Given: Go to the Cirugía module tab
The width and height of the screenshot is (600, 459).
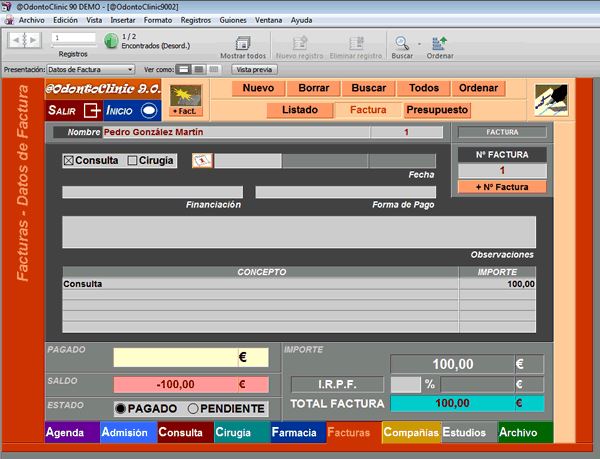Looking at the screenshot, I should point(242,432).
